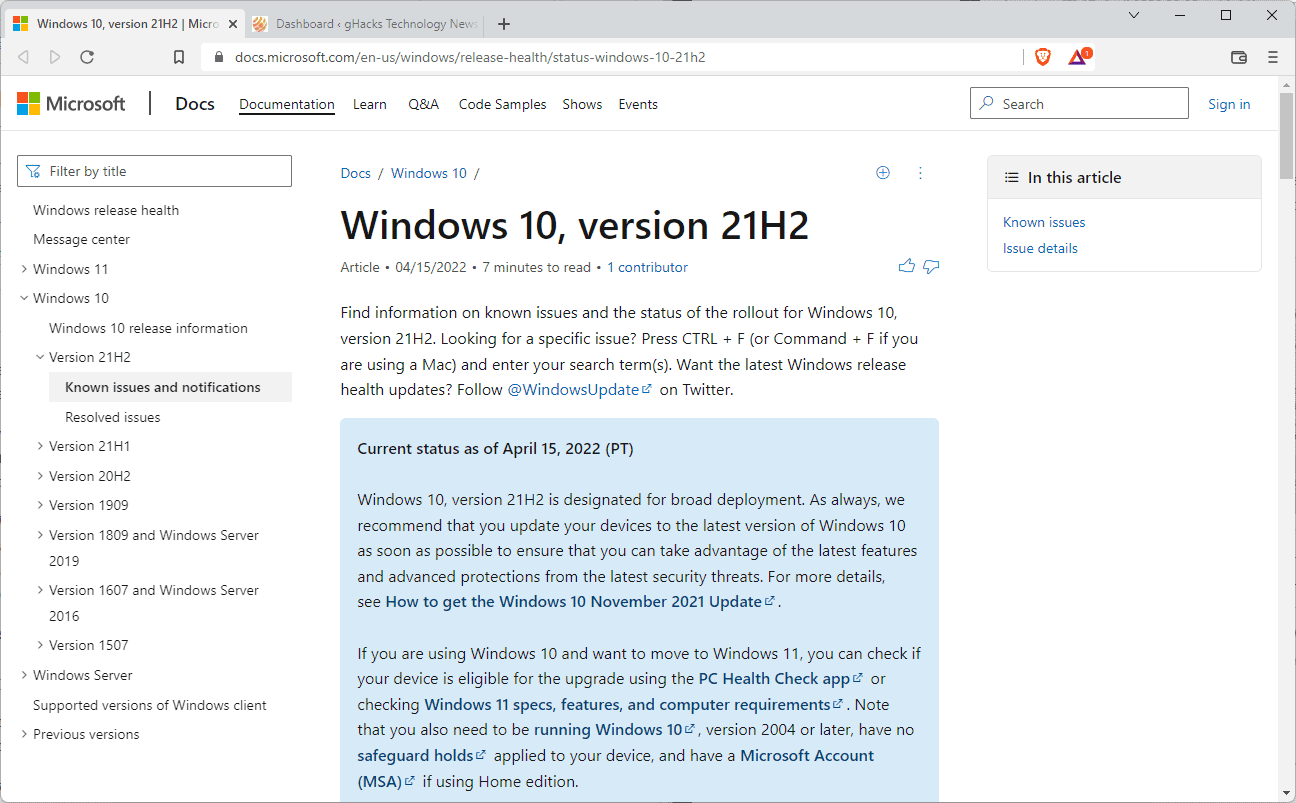Open Windows release health in sidebar
1296x803 pixels.
pyautogui.click(x=106, y=210)
